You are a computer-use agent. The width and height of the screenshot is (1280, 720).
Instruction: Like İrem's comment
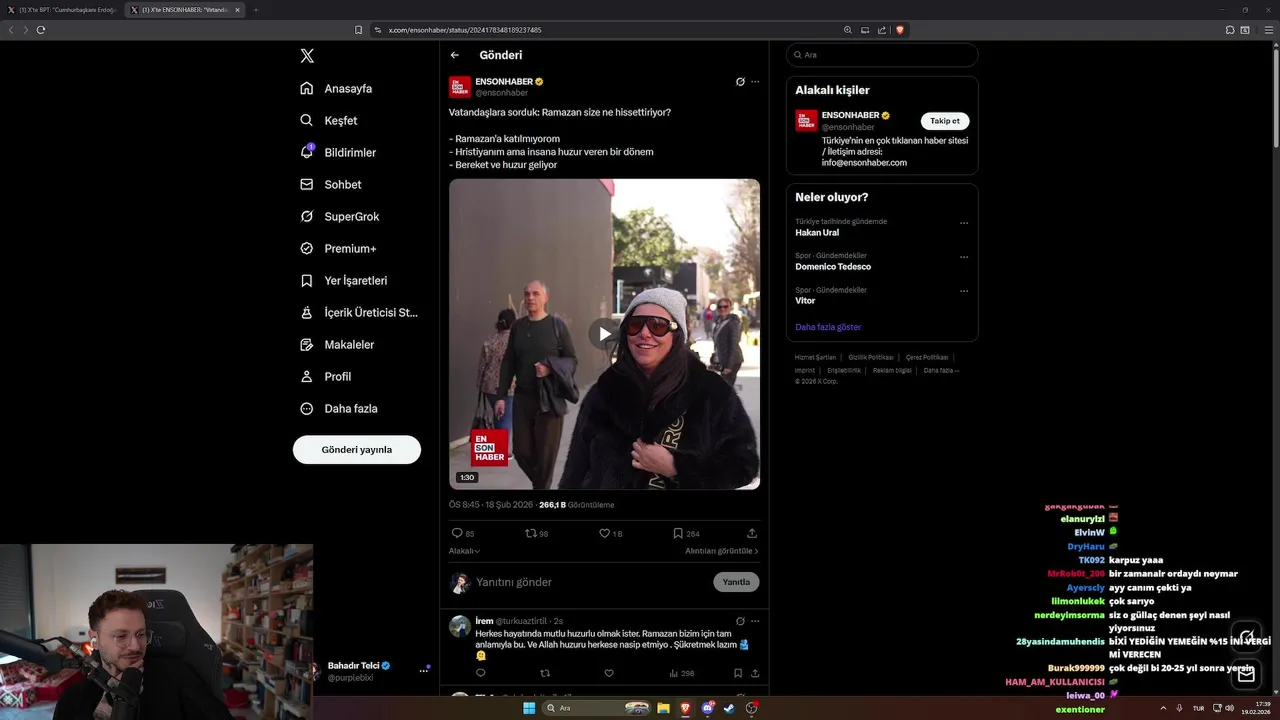[609, 673]
